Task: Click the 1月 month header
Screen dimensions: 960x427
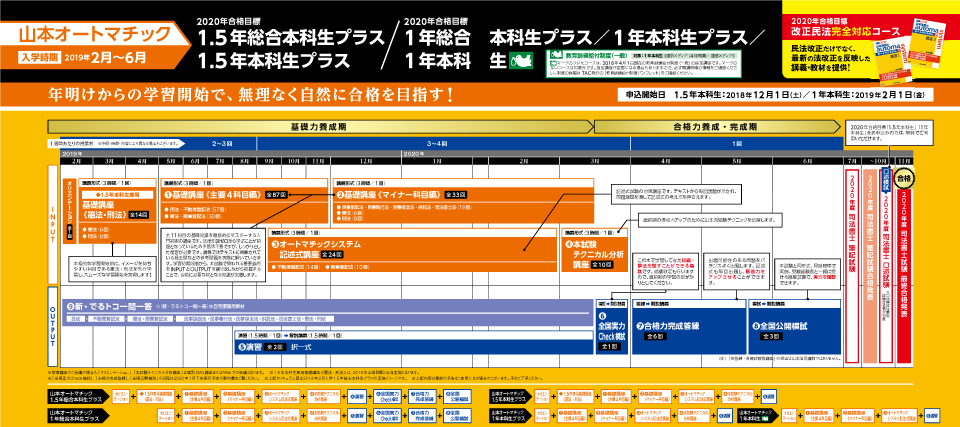Action: click(x=437, y=159)
